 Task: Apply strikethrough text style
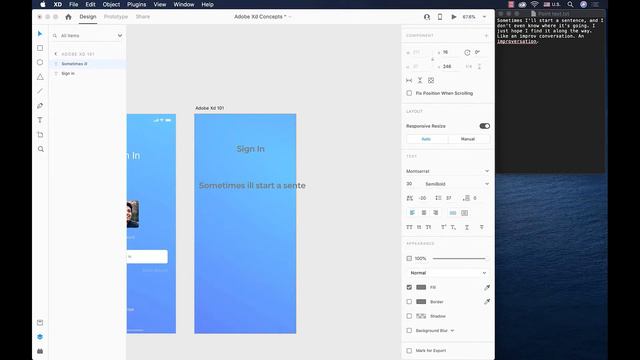click(x=482, y=227)
